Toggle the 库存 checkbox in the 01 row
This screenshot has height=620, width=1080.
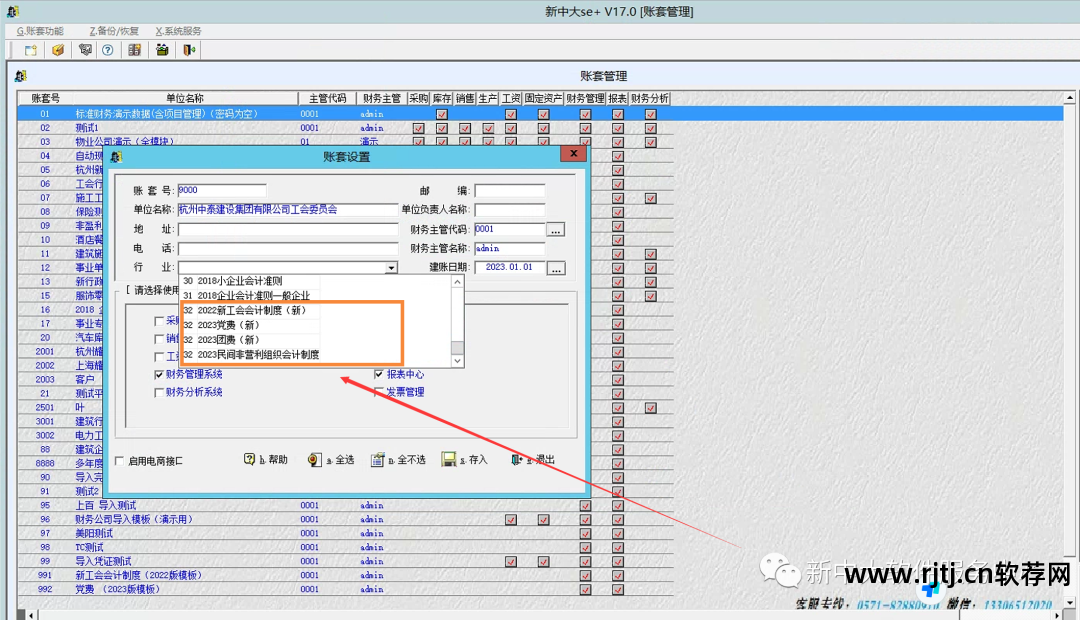coord(442,114)
